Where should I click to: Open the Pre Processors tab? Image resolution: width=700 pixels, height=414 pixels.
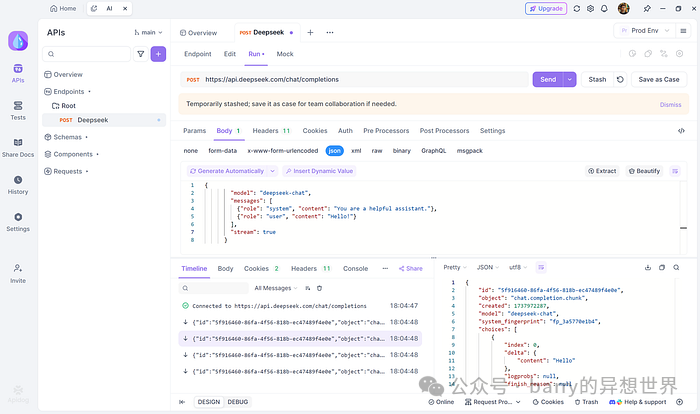point(386,131)
